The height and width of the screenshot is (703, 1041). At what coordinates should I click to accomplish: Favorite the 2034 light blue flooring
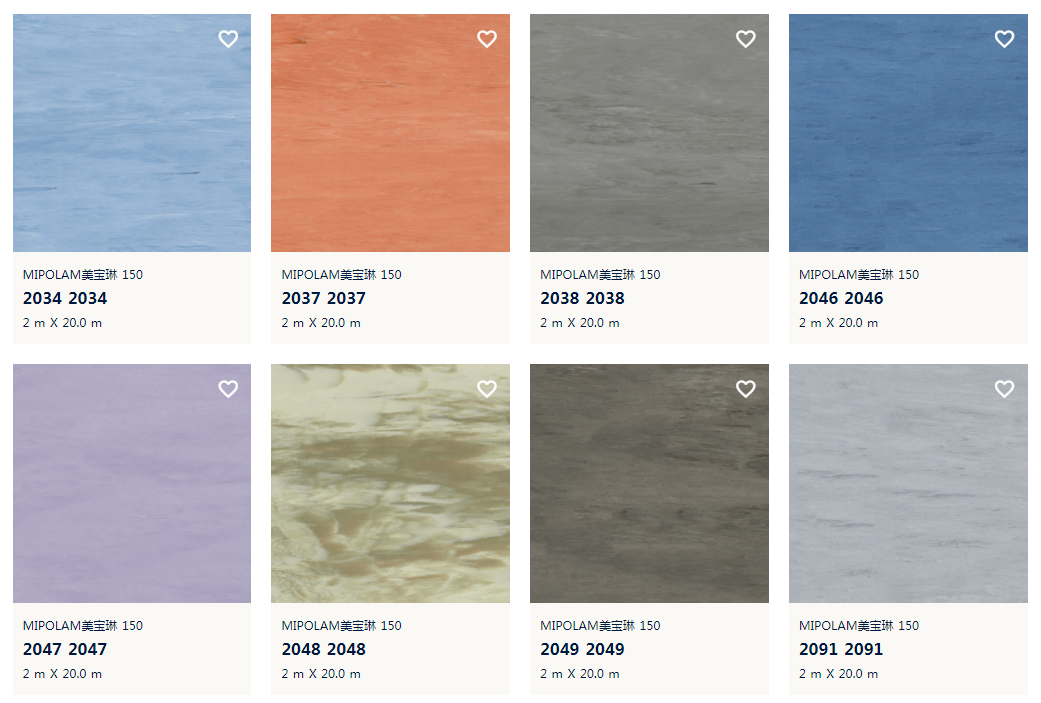point(228,39)
